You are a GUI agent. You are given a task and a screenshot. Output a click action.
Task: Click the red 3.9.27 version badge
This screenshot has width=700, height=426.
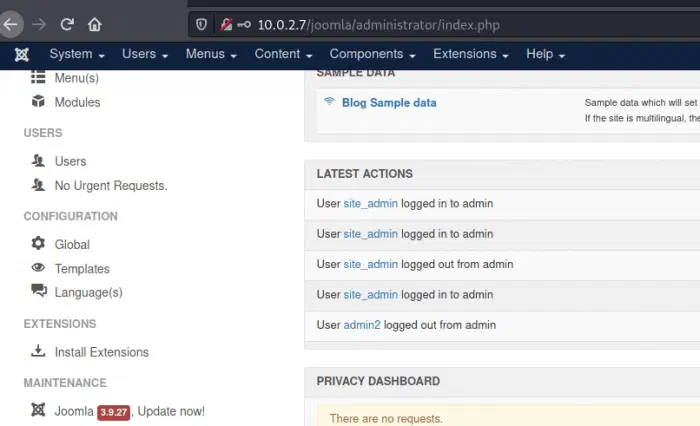click(114, 412)
